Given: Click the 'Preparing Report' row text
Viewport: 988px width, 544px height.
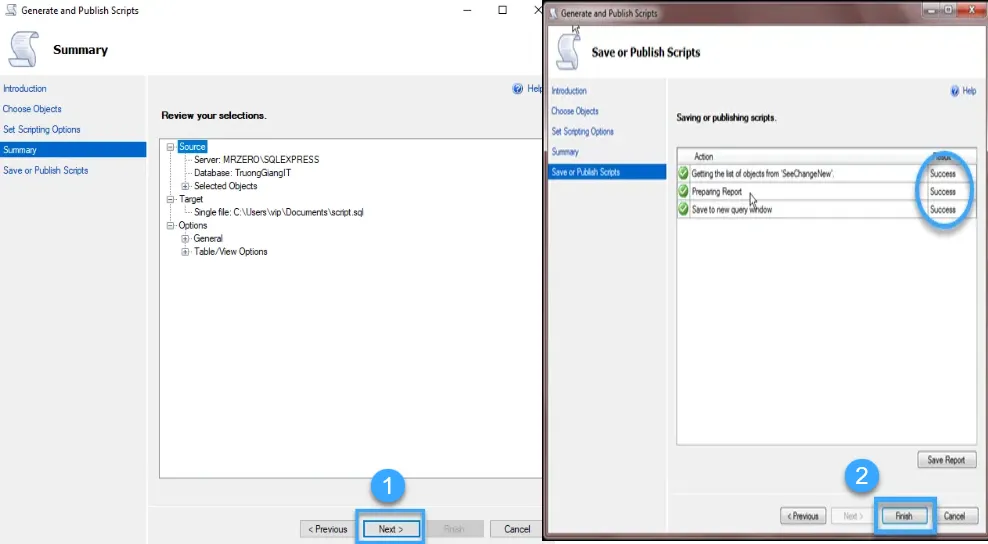Looking at the screenshot, I should [716, 191].
